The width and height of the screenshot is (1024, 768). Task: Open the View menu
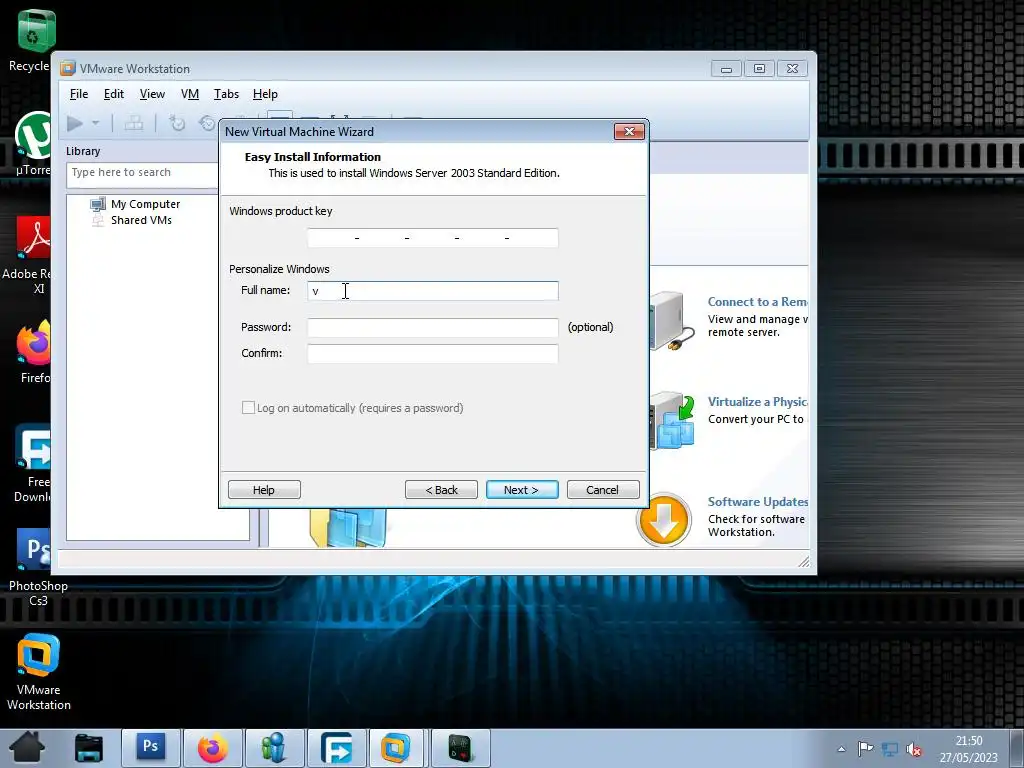(152, 94)
